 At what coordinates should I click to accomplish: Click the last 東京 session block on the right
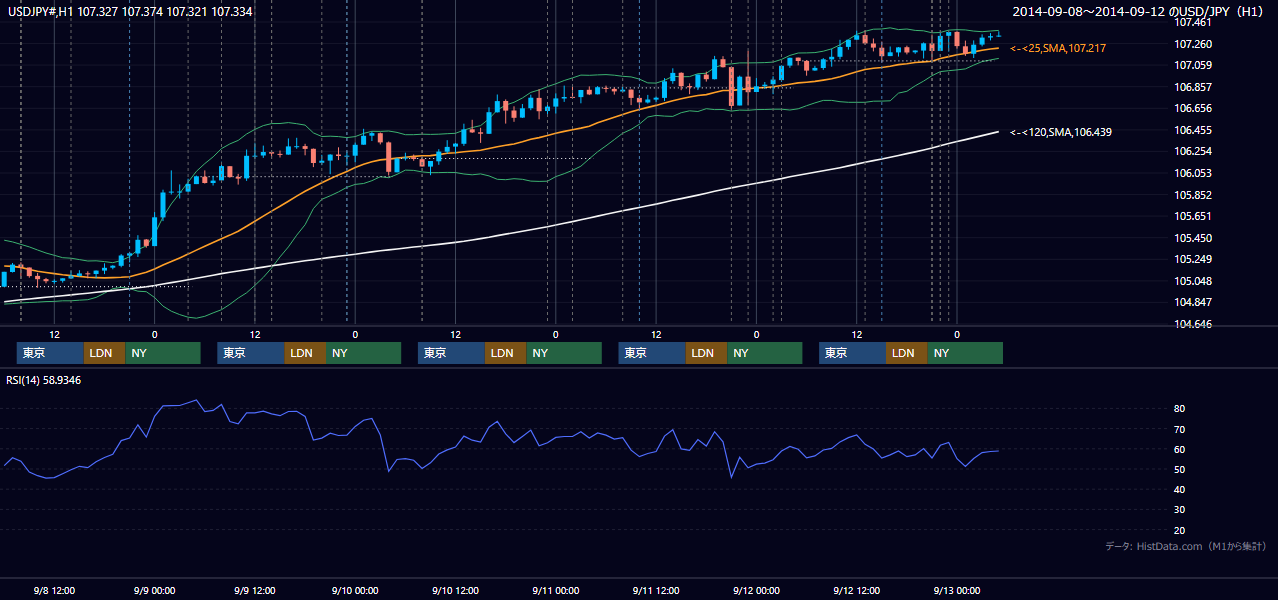point(852,353)
